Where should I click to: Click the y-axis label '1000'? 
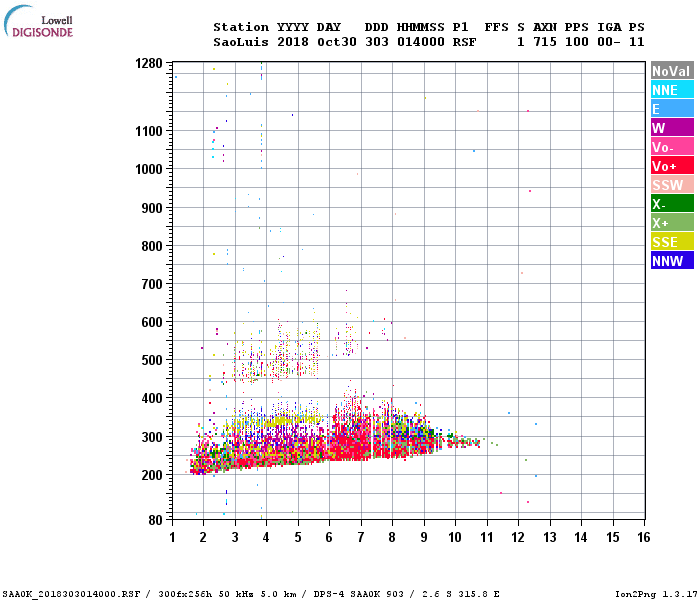149,169
